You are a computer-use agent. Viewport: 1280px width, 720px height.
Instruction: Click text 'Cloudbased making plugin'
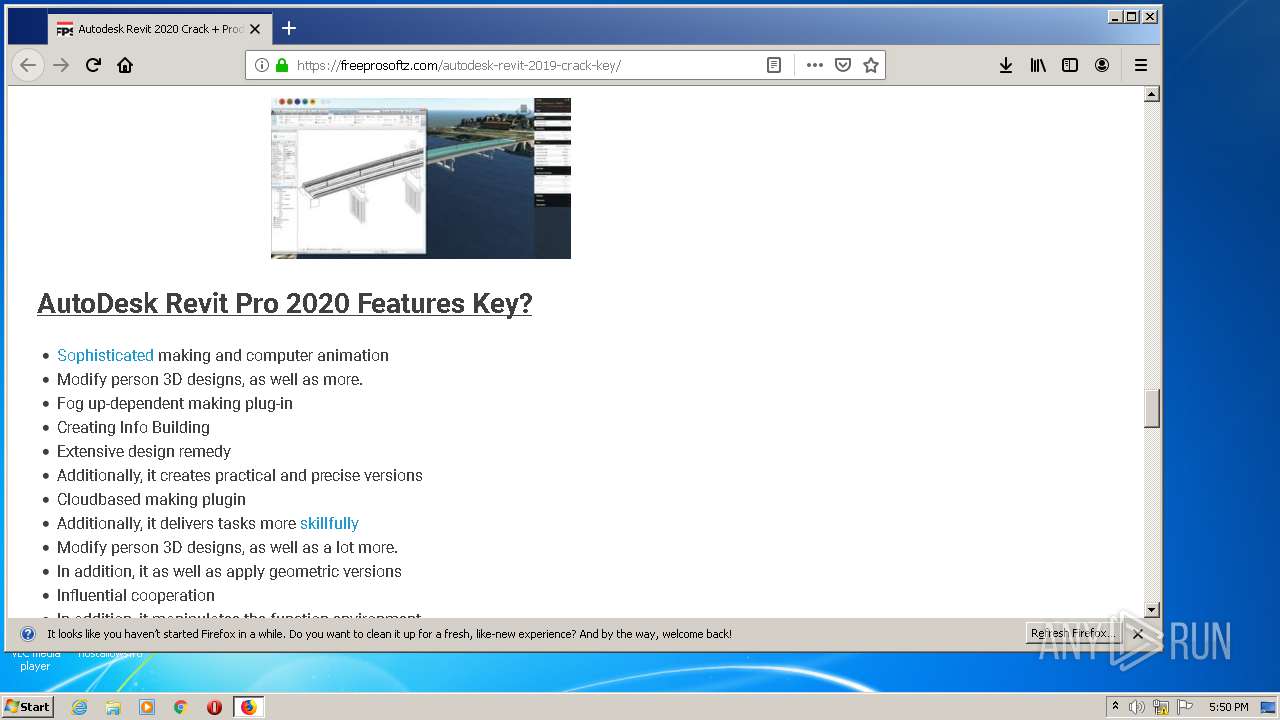click(151, 499)
